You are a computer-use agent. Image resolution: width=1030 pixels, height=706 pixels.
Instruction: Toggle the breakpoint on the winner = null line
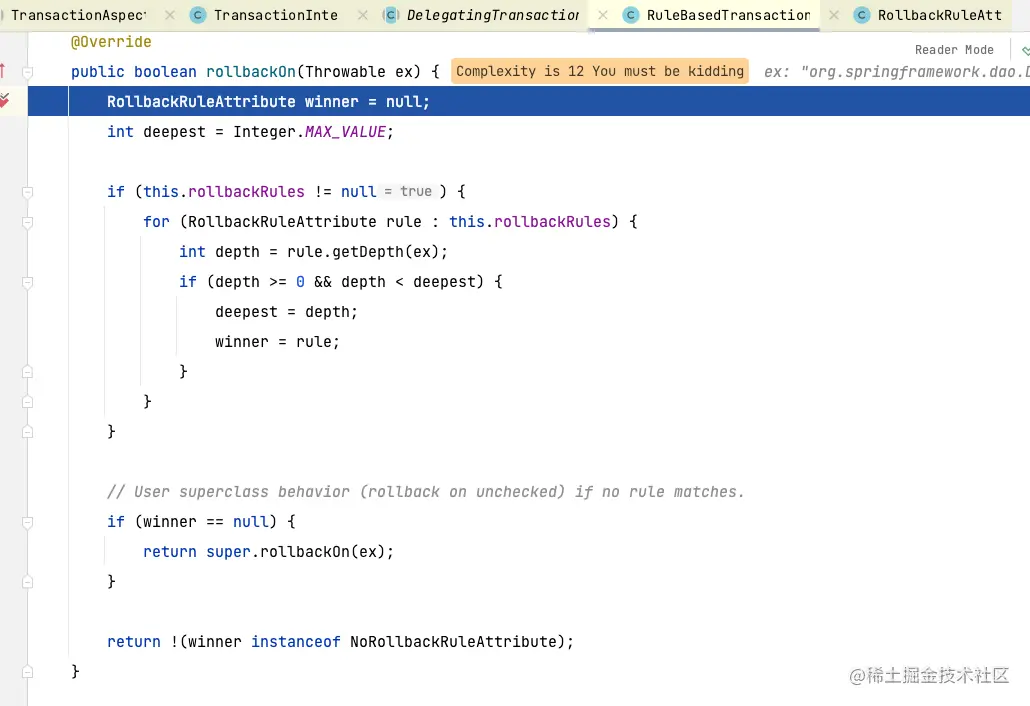[4, 100]
